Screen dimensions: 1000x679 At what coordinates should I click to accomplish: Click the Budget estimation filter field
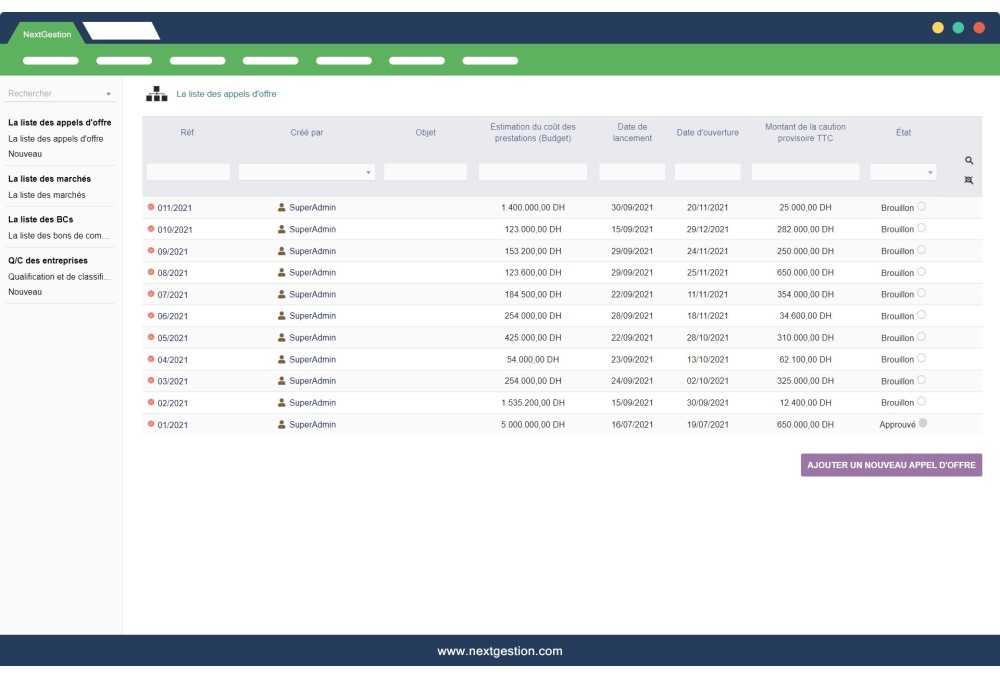click(532, 172)
